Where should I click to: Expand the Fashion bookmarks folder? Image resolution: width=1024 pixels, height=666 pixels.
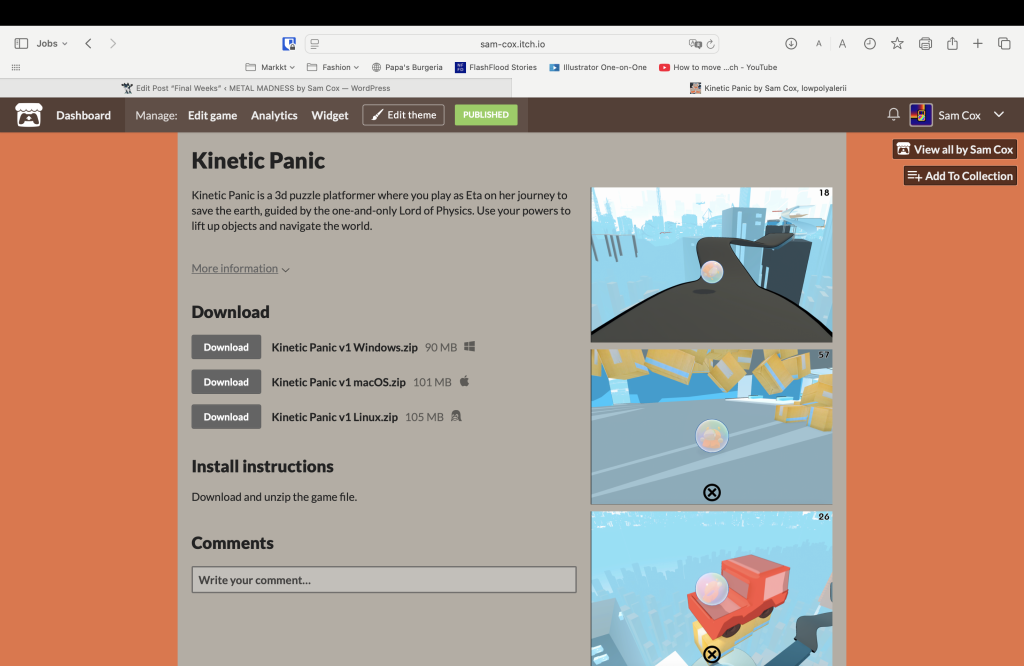pyautogui.click(x=333, y=67)
